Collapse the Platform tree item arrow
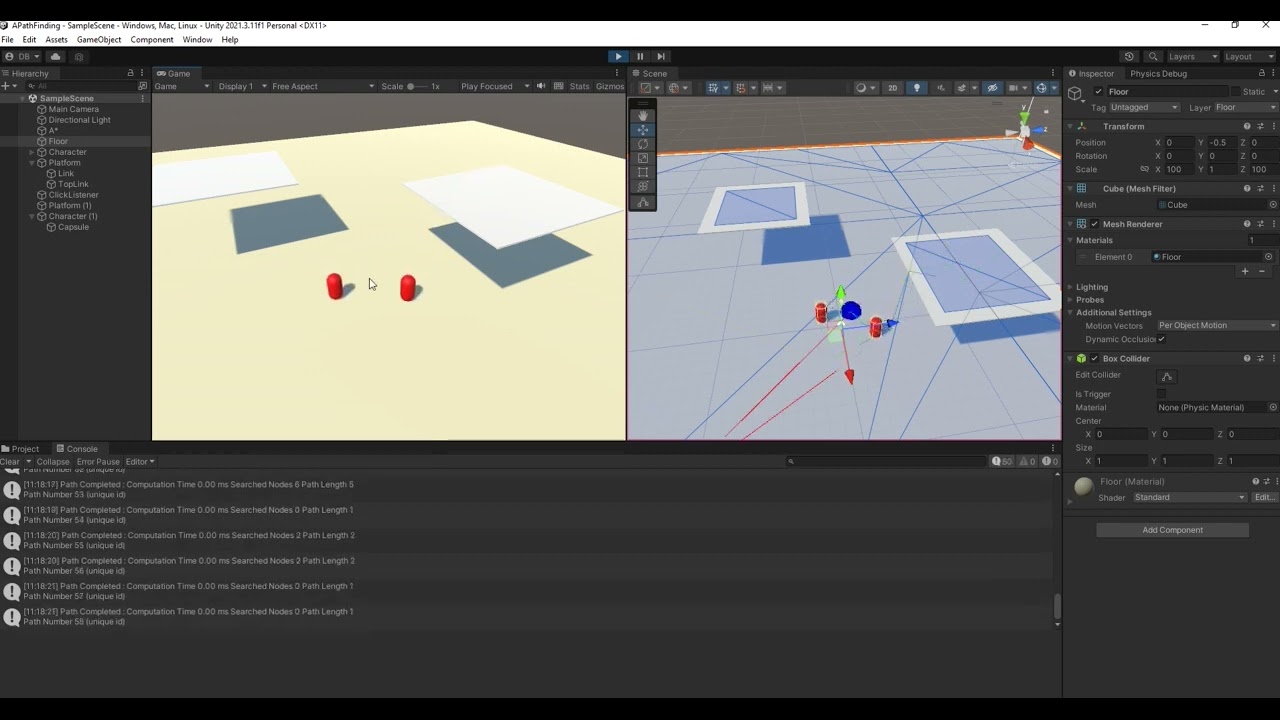The width and height of the screenshot is (1280, 720). [32, 163]
